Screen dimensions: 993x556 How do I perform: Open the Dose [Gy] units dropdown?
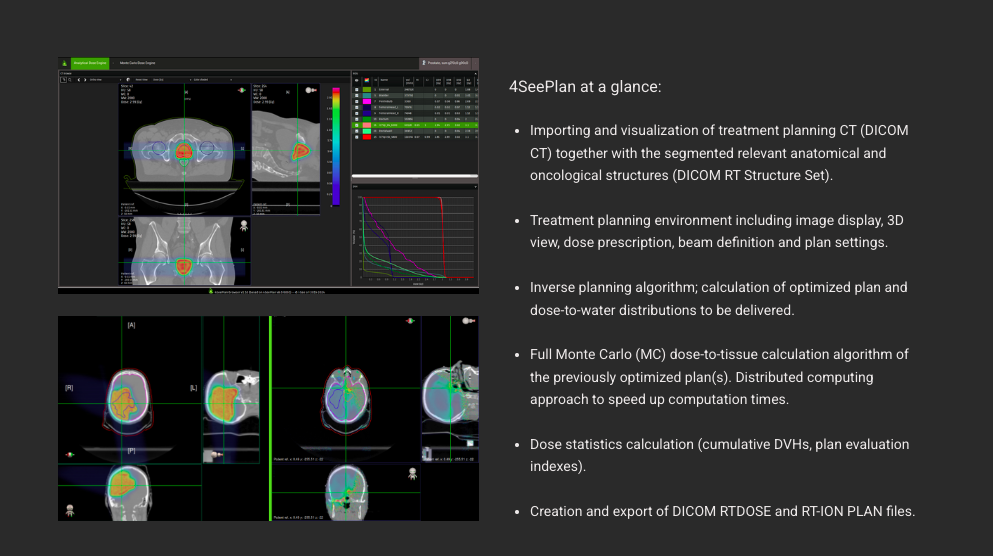171,80
